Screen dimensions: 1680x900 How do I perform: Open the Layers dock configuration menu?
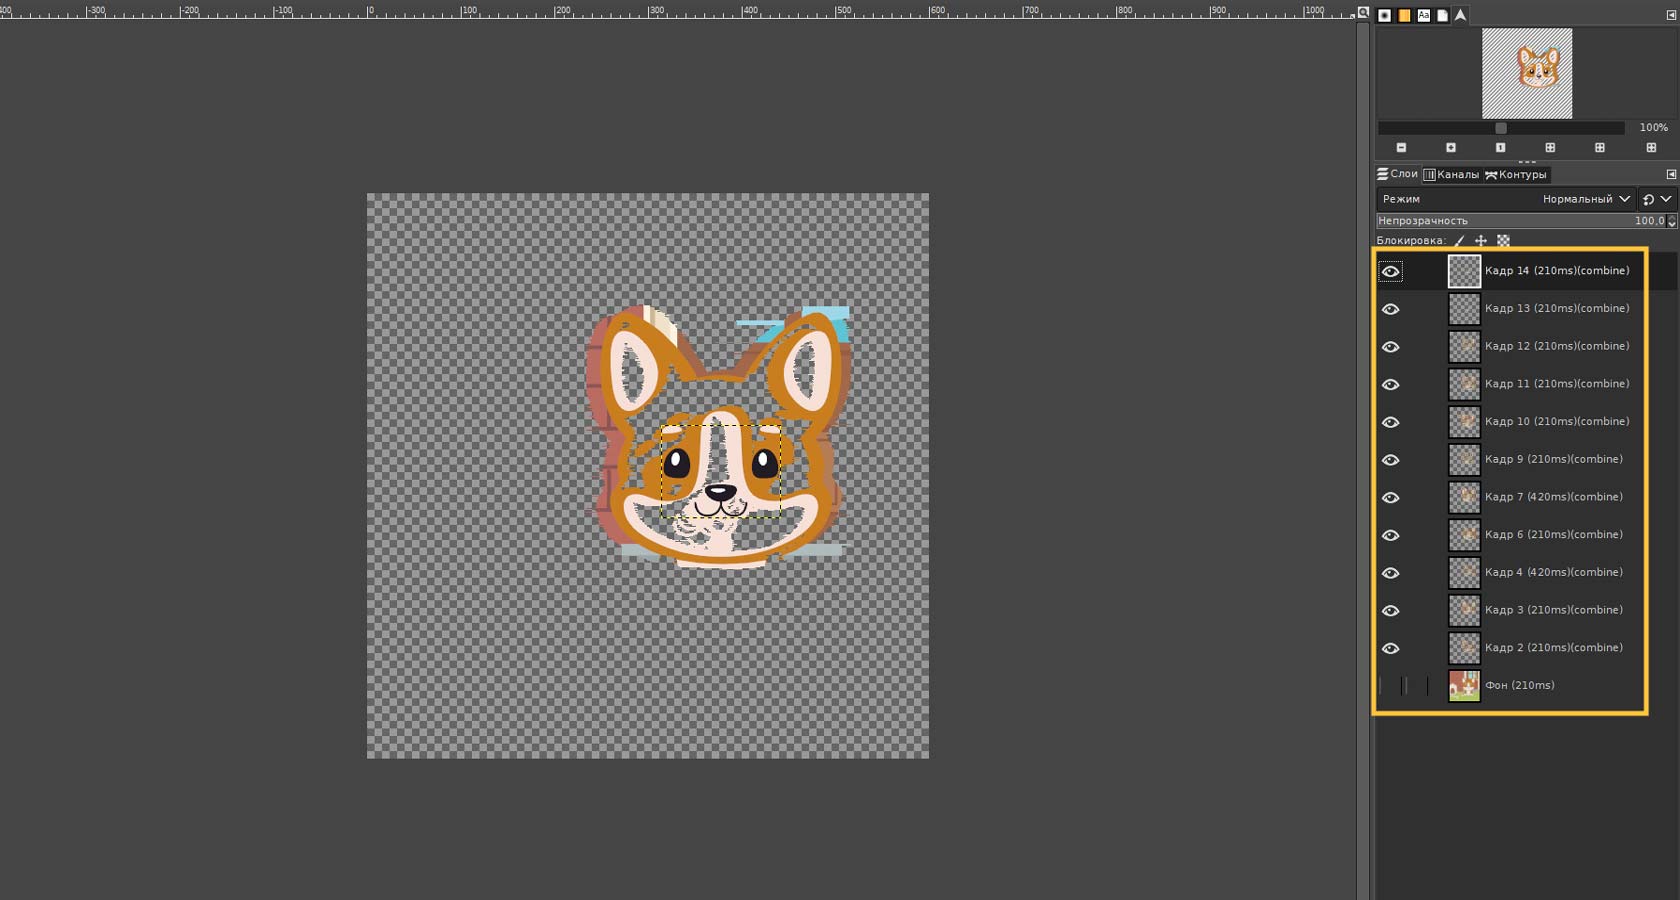pyautogui.click(x=1670, y=174)
